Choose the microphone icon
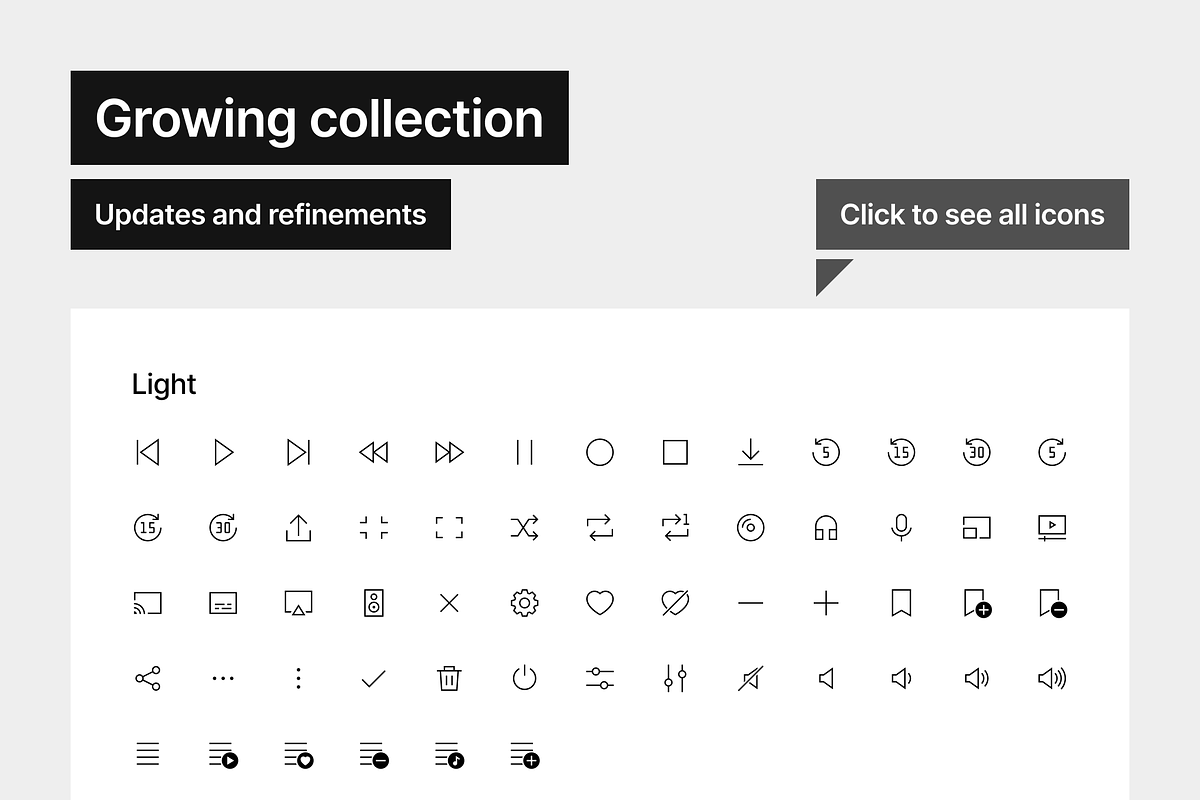The width and height of the screenshot is (1200, 800). click(x=901, y=527)
